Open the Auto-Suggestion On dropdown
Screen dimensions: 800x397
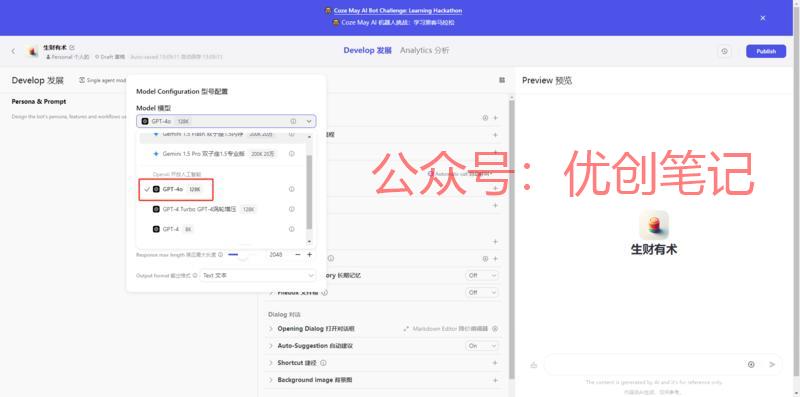coord(482,346)
